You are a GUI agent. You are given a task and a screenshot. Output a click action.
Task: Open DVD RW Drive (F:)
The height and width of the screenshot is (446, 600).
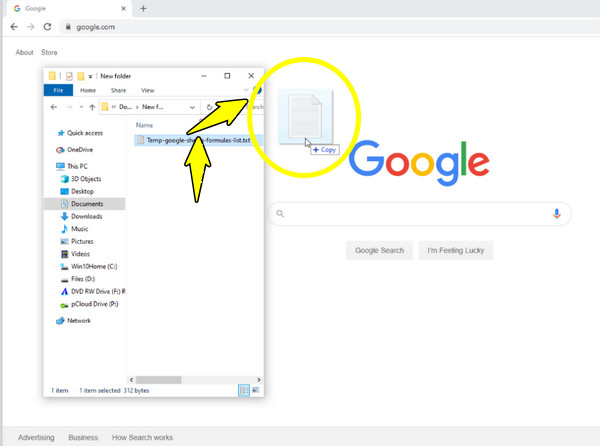pyautogui.click(x=98, y=291)
